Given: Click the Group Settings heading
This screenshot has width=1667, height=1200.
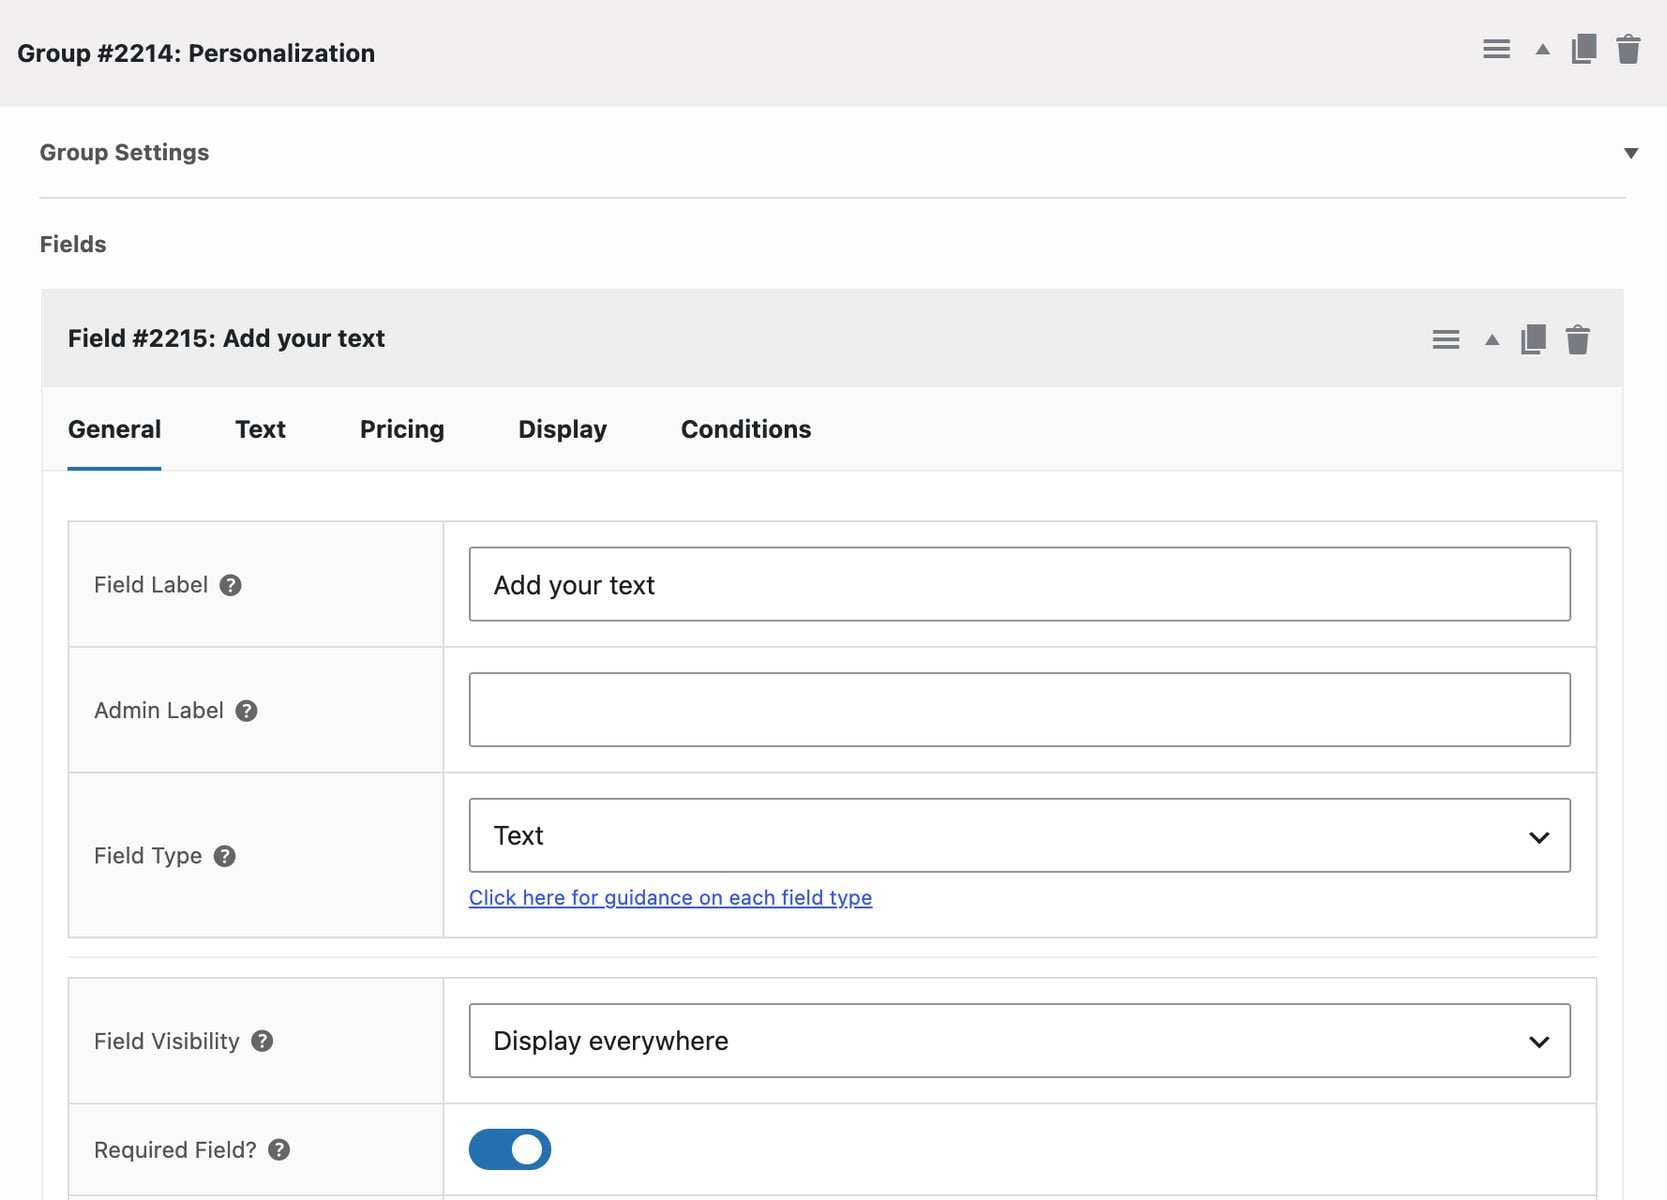Looking at the screenshot, I should (124, 152).
